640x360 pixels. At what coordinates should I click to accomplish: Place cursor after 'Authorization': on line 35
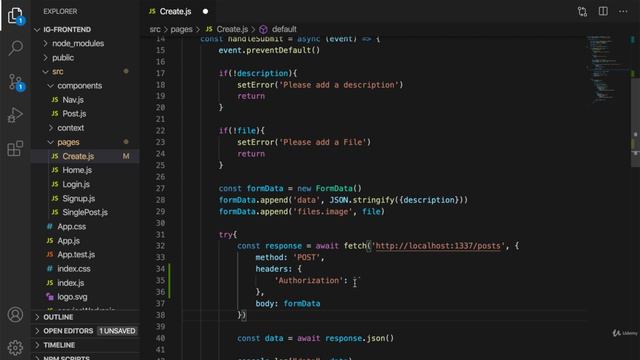click(349, 281)
